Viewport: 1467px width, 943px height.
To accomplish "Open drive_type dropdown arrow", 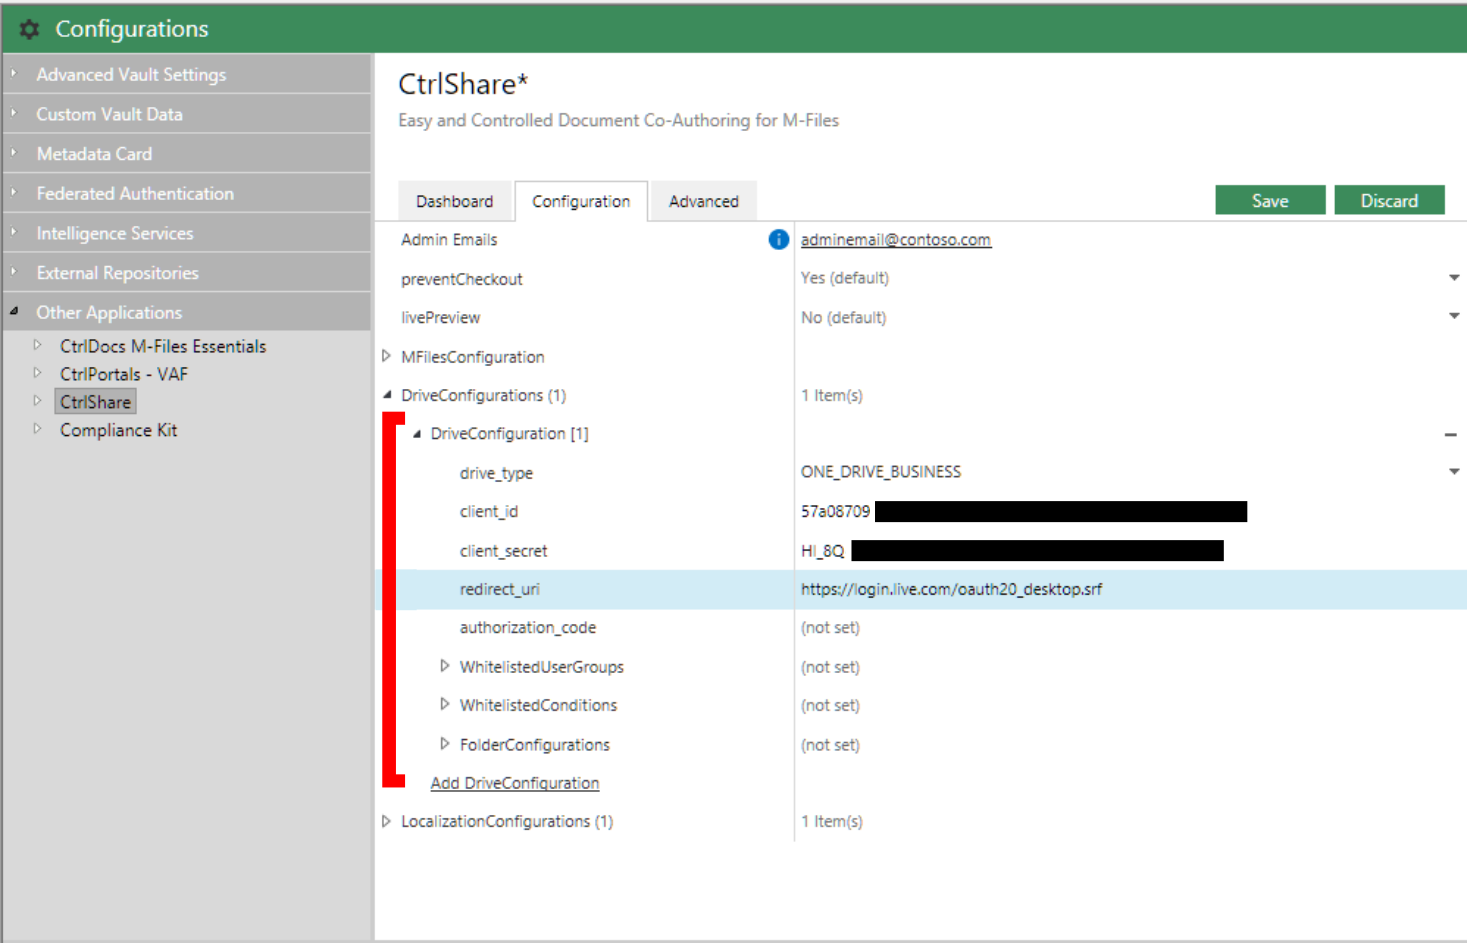I will (x=1454, y=472).
